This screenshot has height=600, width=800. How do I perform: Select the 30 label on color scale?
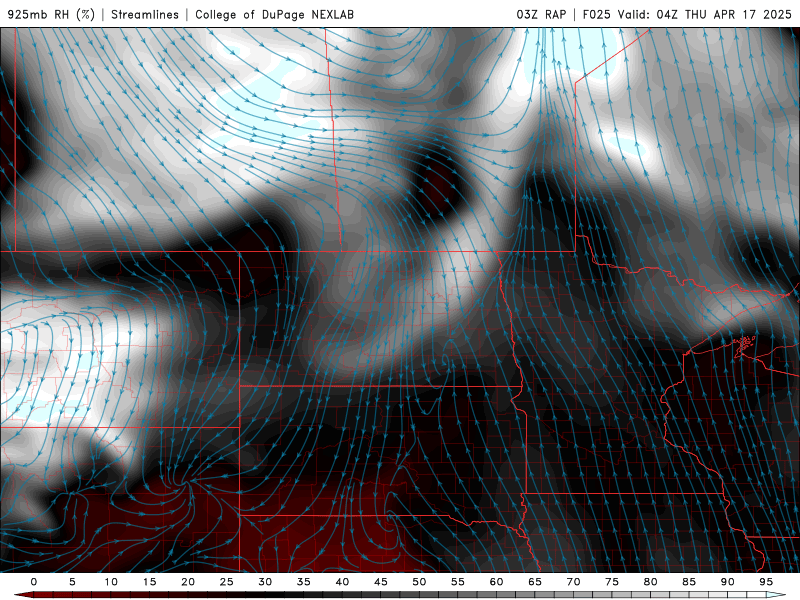point(265,582)
